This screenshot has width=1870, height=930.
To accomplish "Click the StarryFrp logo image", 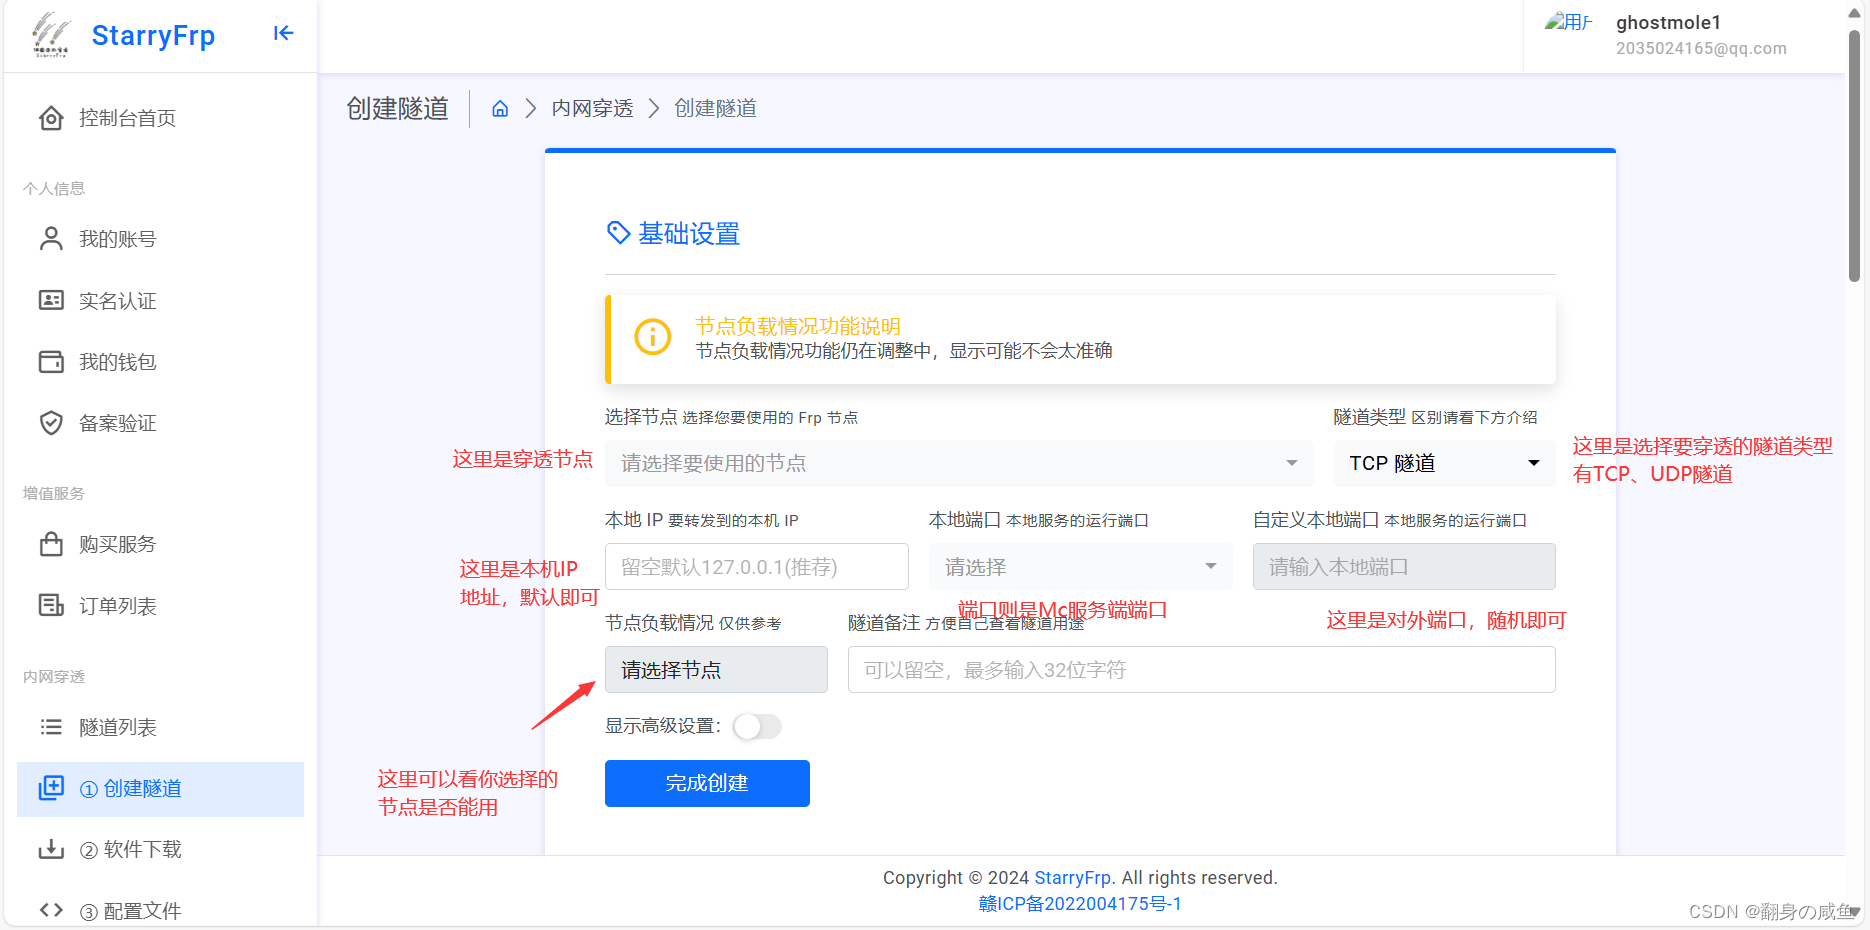I will click(x=50, y=35).
